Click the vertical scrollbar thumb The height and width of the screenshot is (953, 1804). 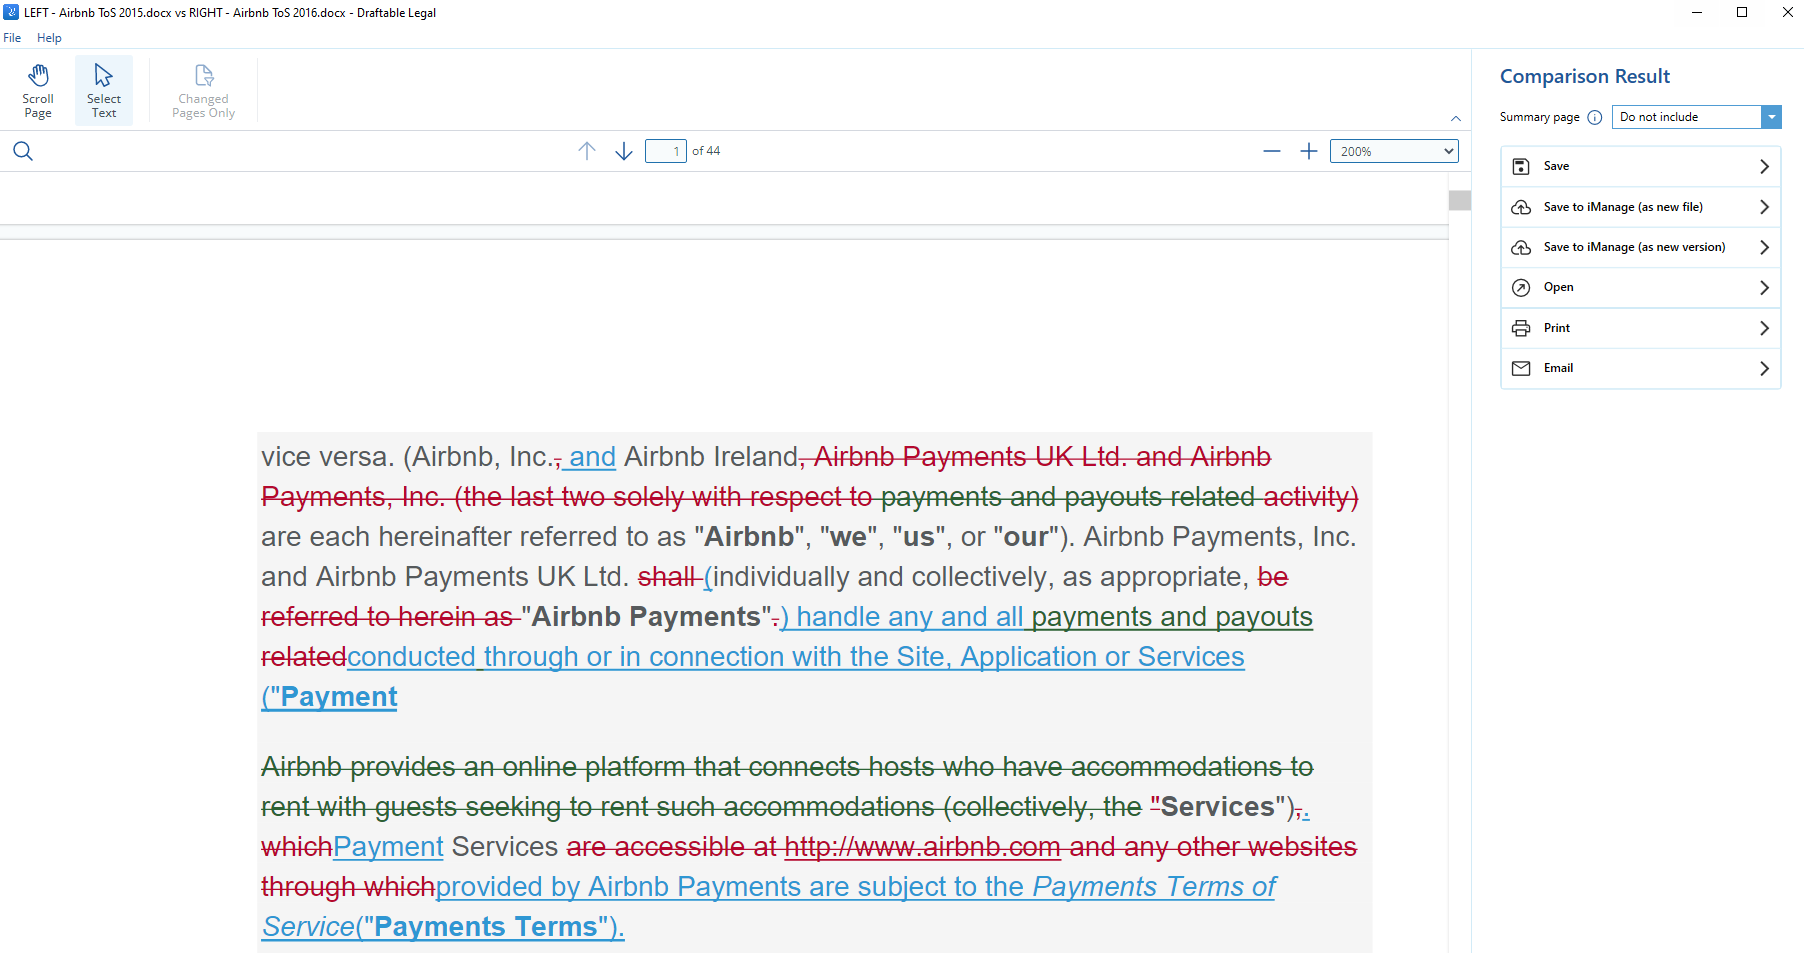[1460, 200]
